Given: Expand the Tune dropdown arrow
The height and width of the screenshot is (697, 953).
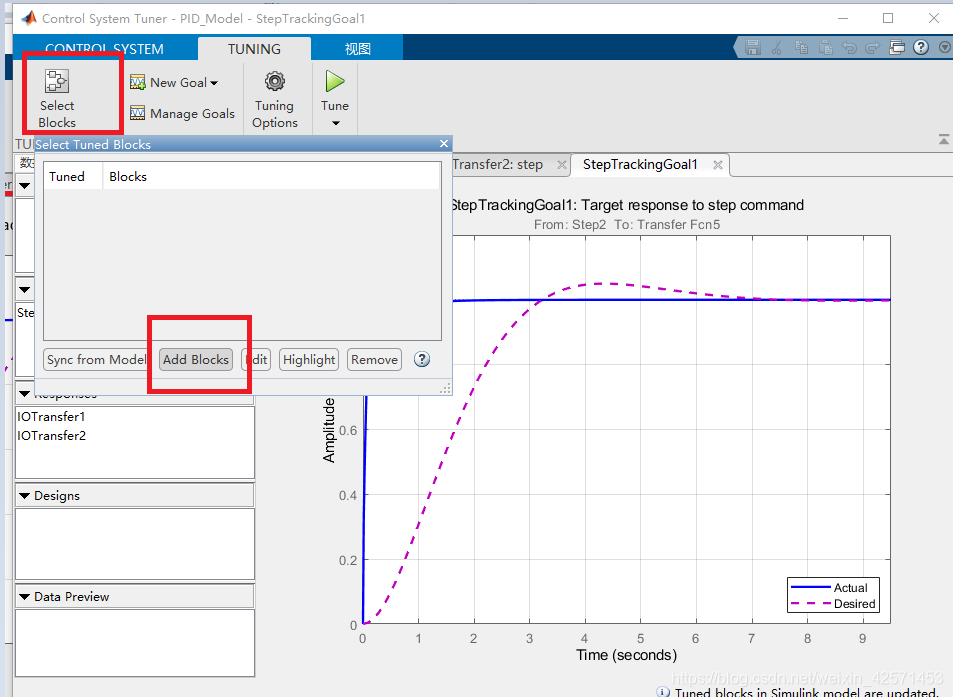Looking at the screenshot, I should click(x=335, y=123).
